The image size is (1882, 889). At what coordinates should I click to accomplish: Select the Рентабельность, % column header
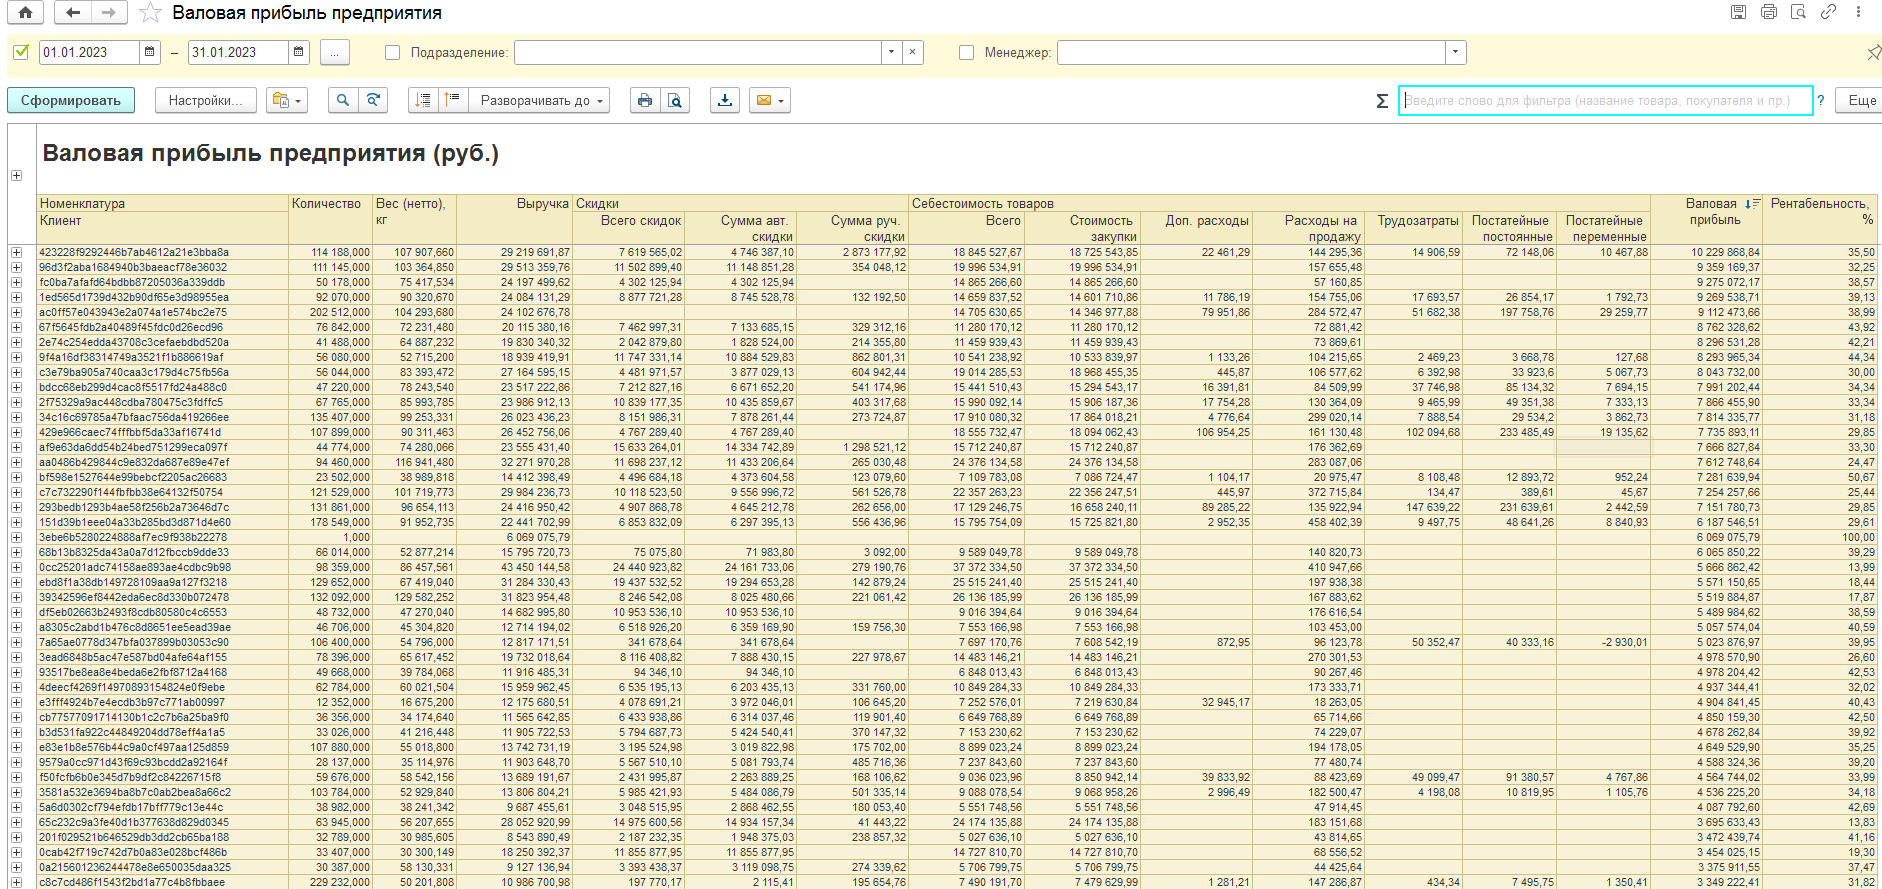tap(1821, 219)
